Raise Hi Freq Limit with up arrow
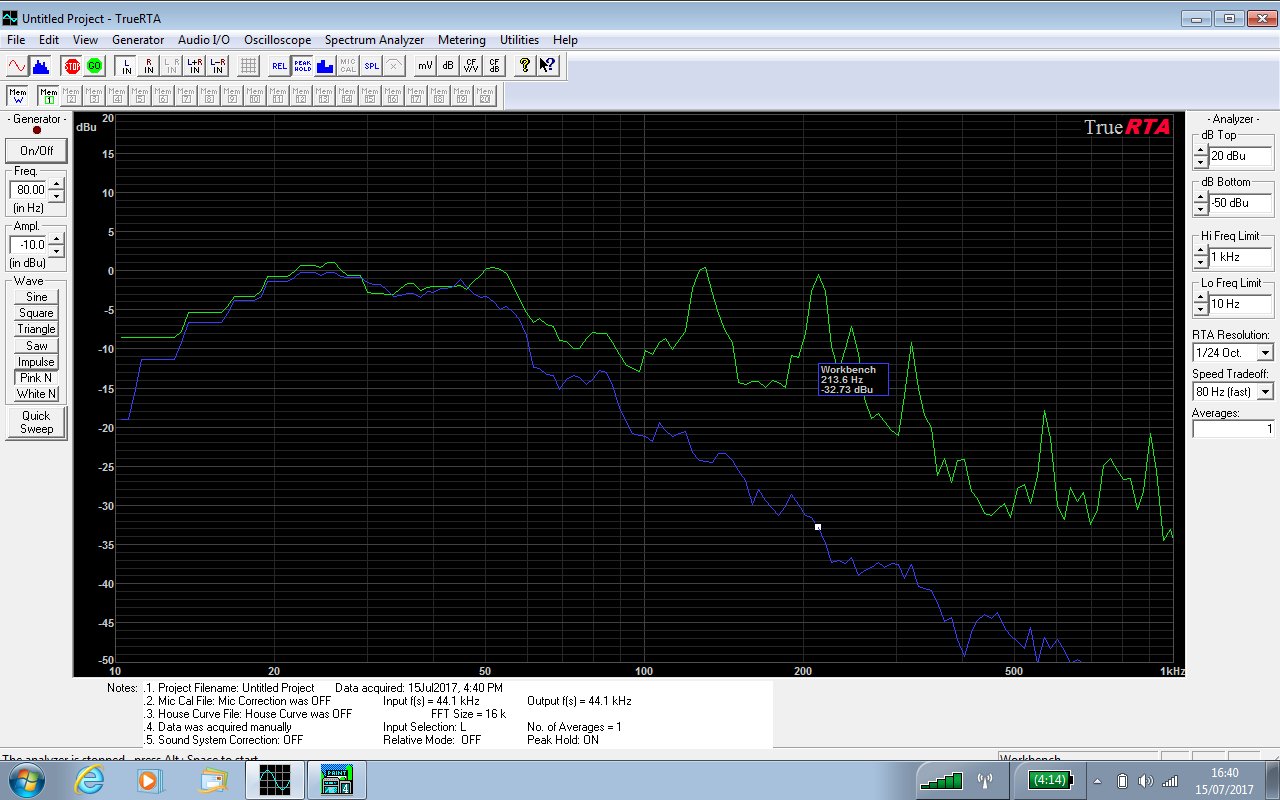The height and width of the screenshot is (800, 1280). (x=1199, y=252)
